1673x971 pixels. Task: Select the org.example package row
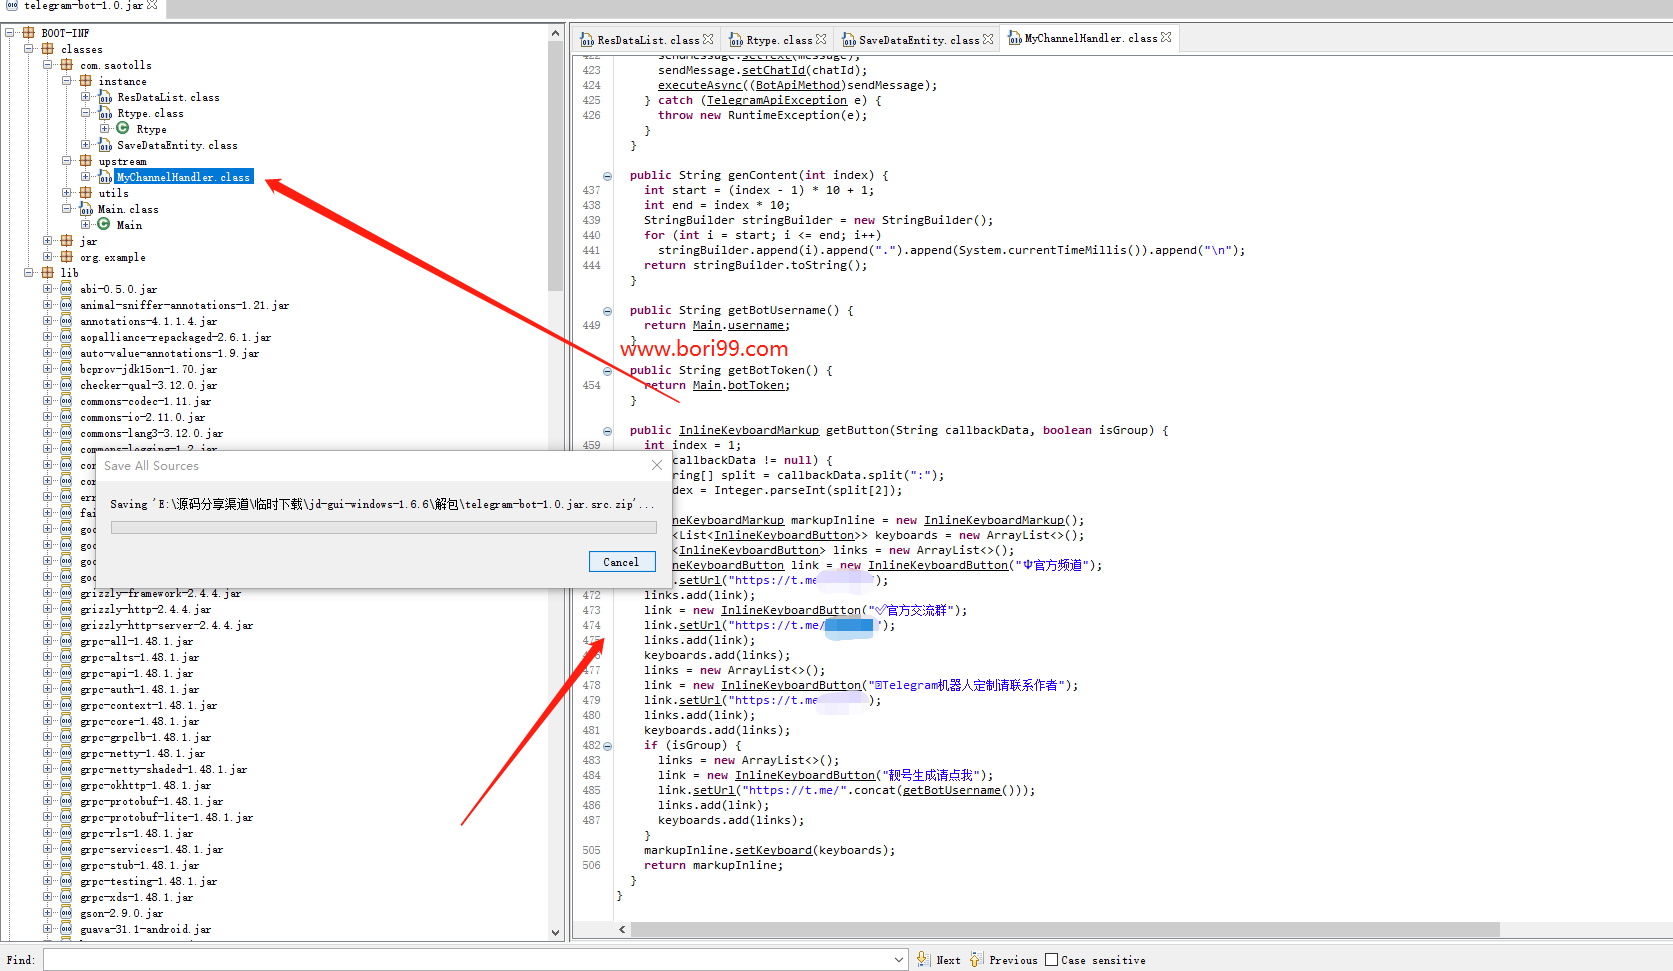(x=113, y=257)
